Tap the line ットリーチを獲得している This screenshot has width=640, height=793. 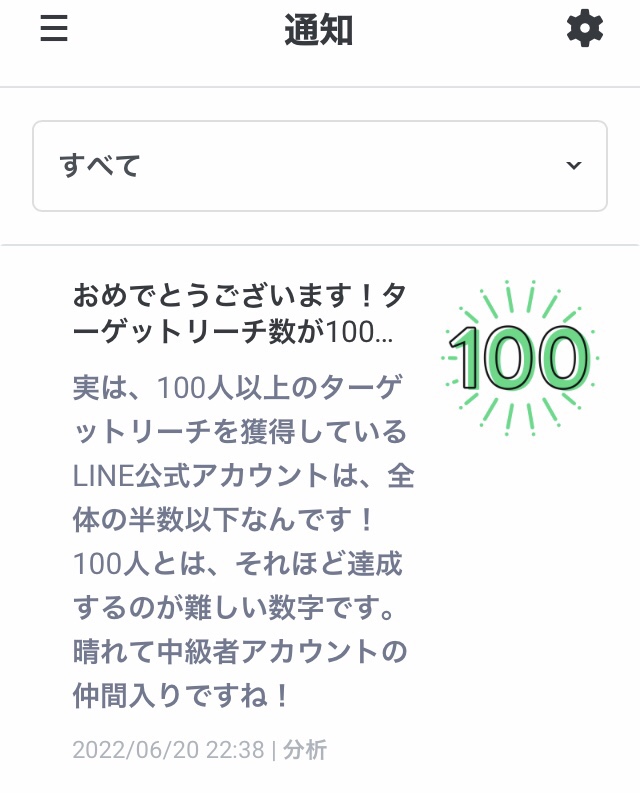pos(240,432)
